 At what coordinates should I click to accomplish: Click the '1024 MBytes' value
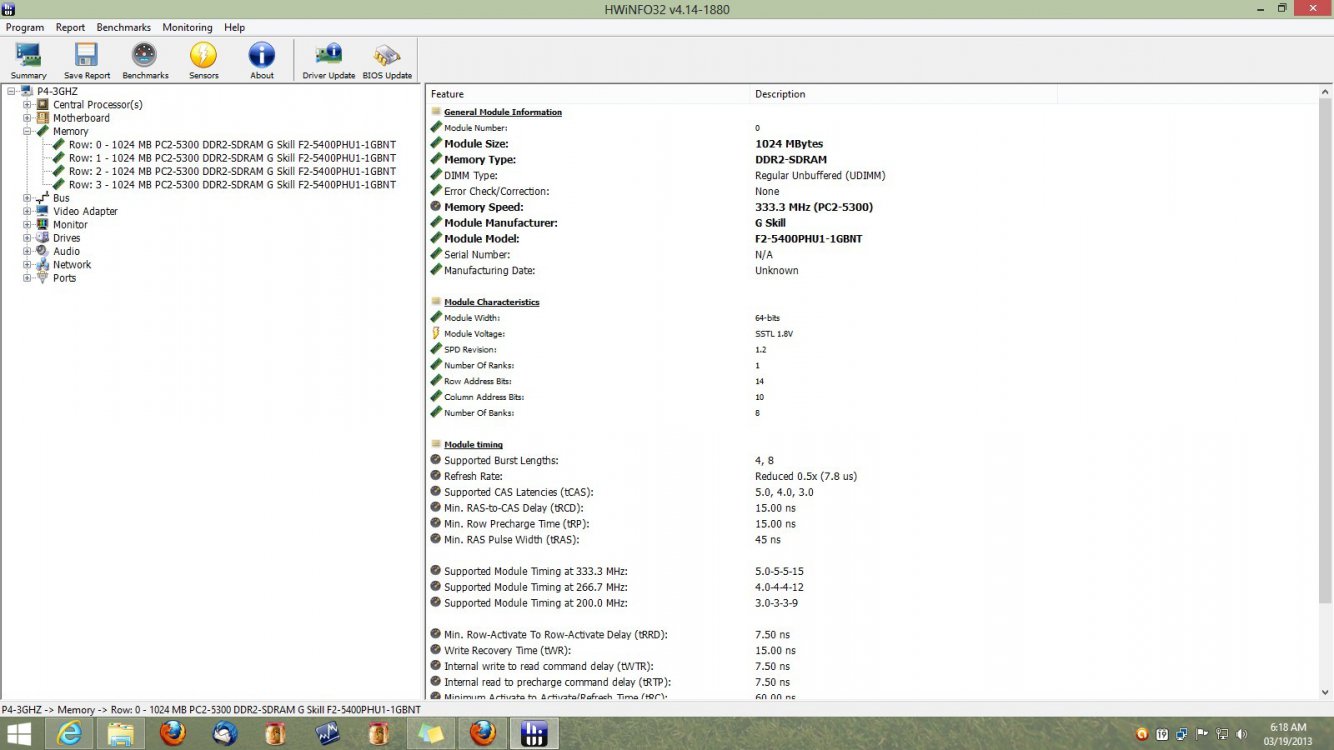pyautogui.click(x=789, y=144)
